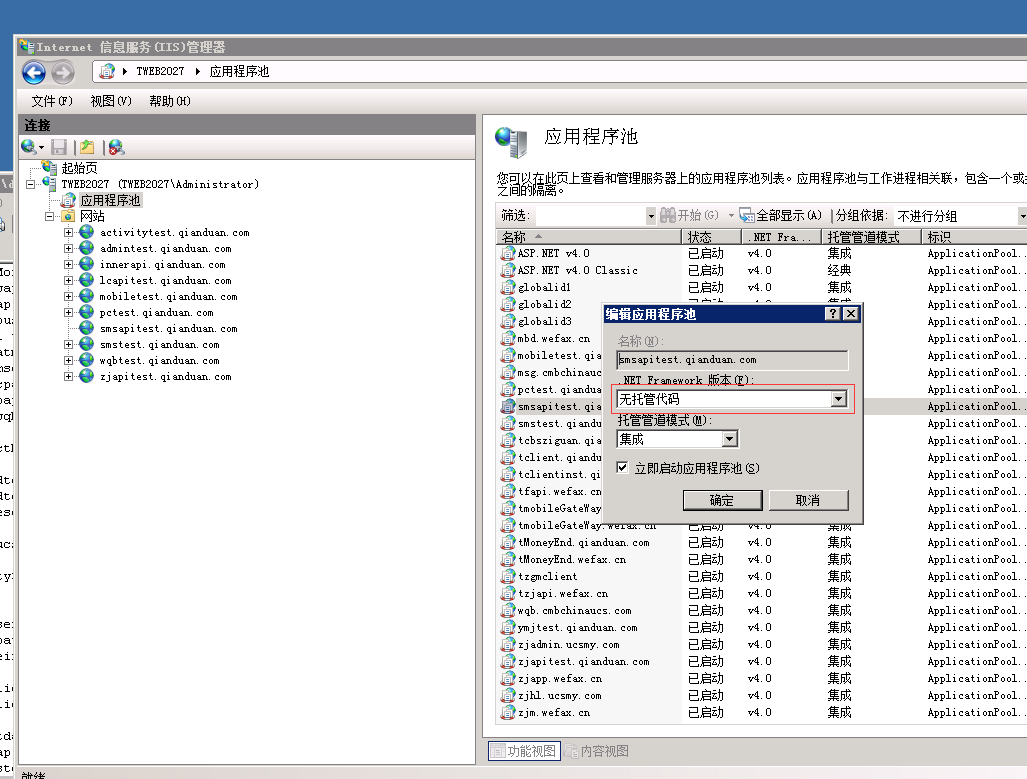Click the 开始(G) filter go button
The height and width of the screenshot is (779, 1027).
click(x=690, y=215)
